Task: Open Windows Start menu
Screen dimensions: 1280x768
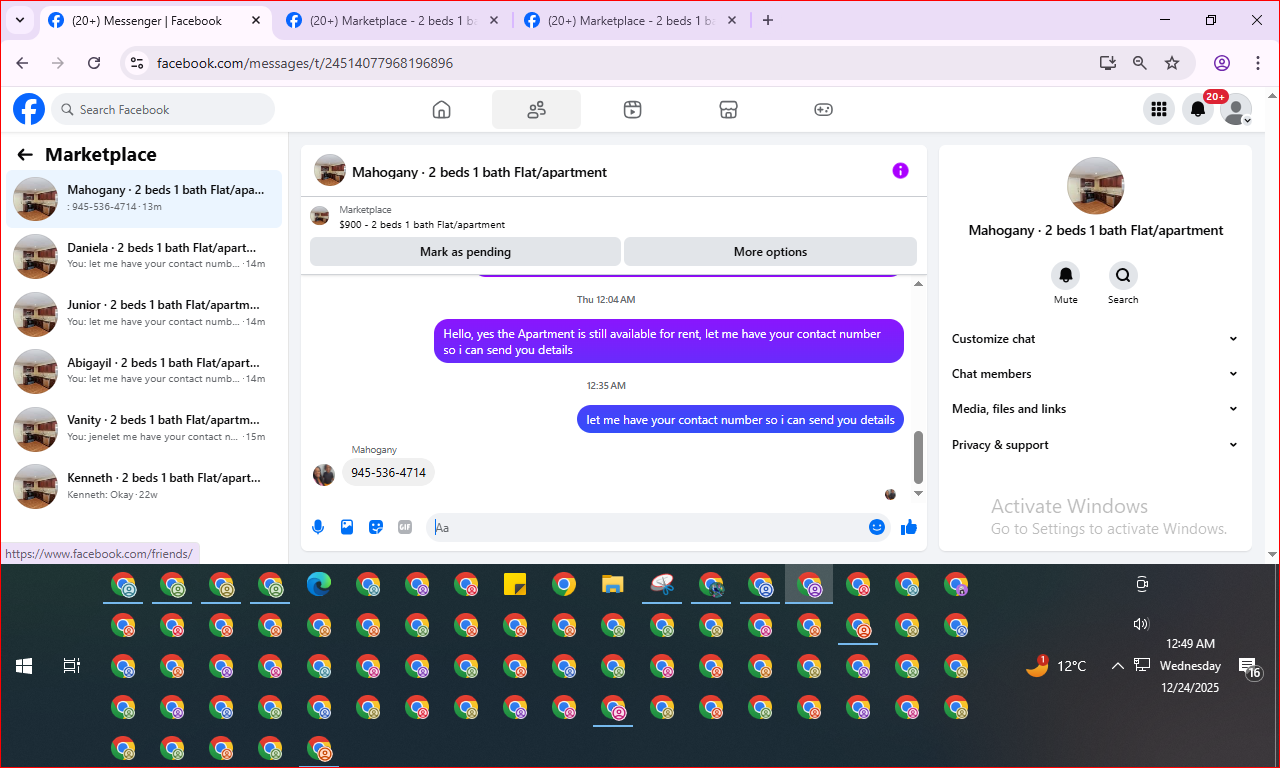Action: (x=24, y=666)
